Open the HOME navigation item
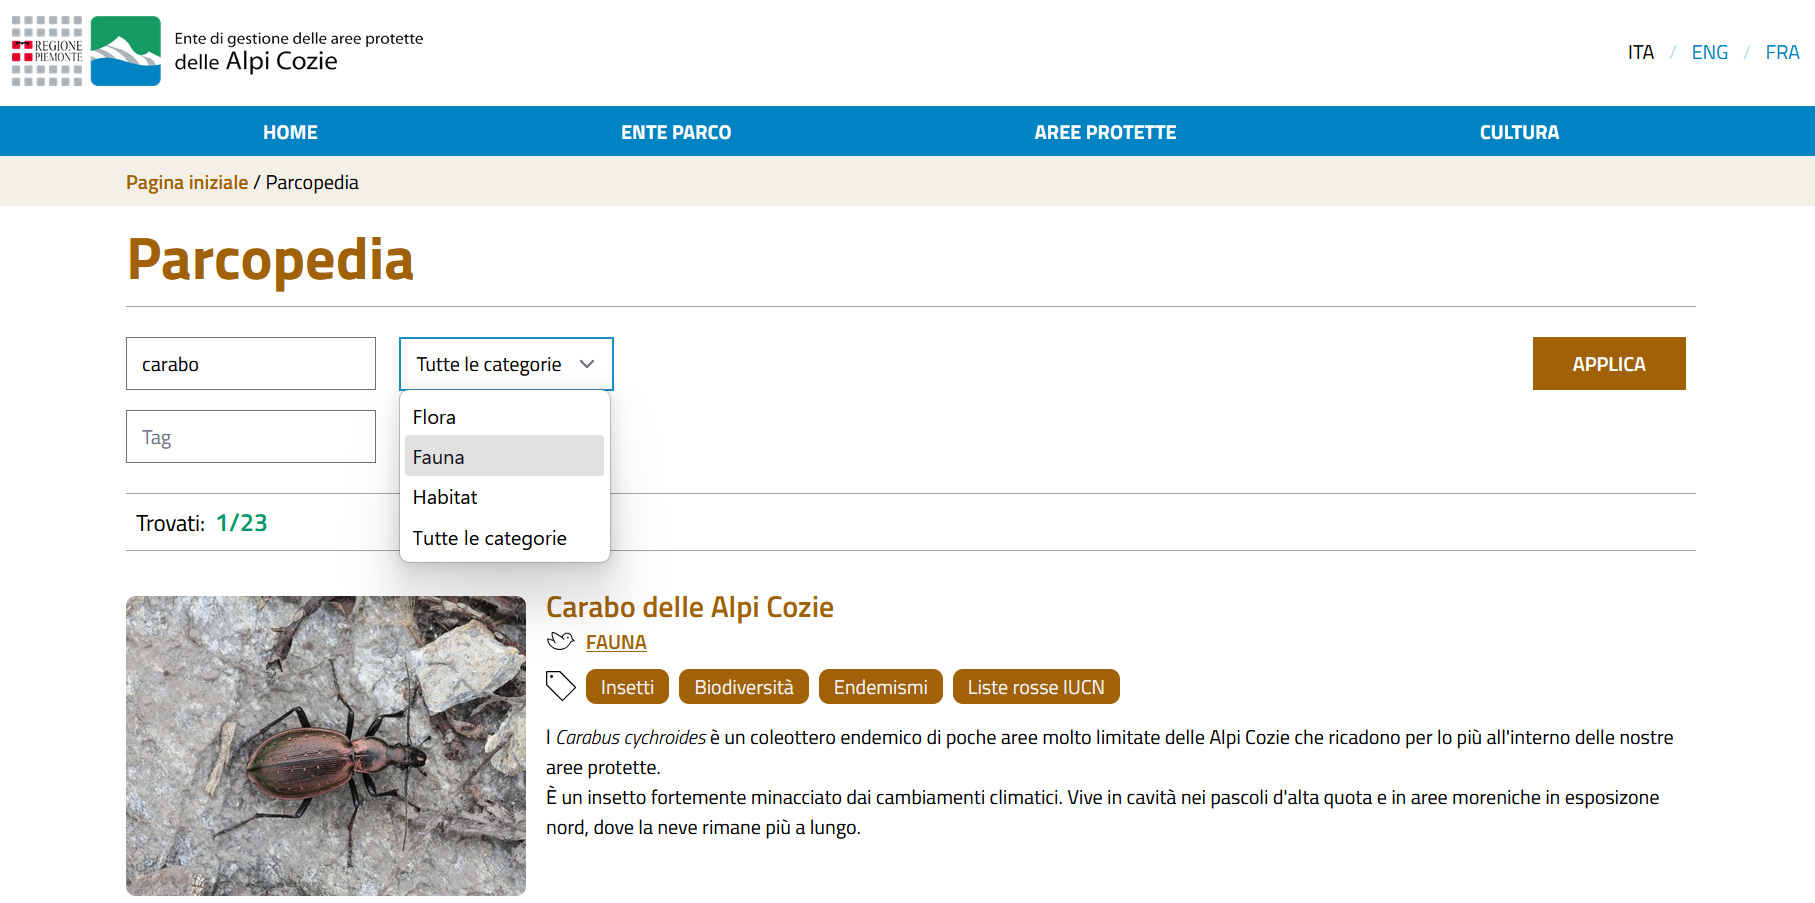This screenshot has width=1815, height=903. point(290,132)
